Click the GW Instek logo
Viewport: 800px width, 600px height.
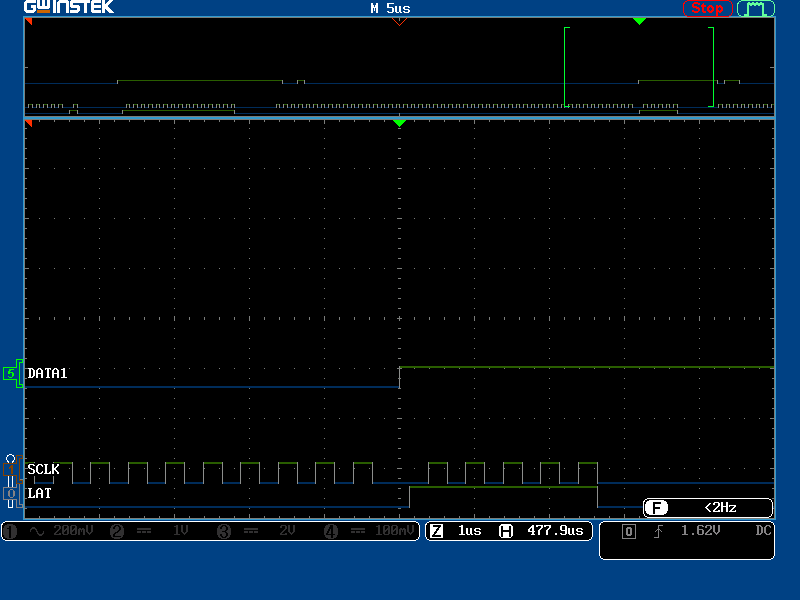tap(69, 7)
